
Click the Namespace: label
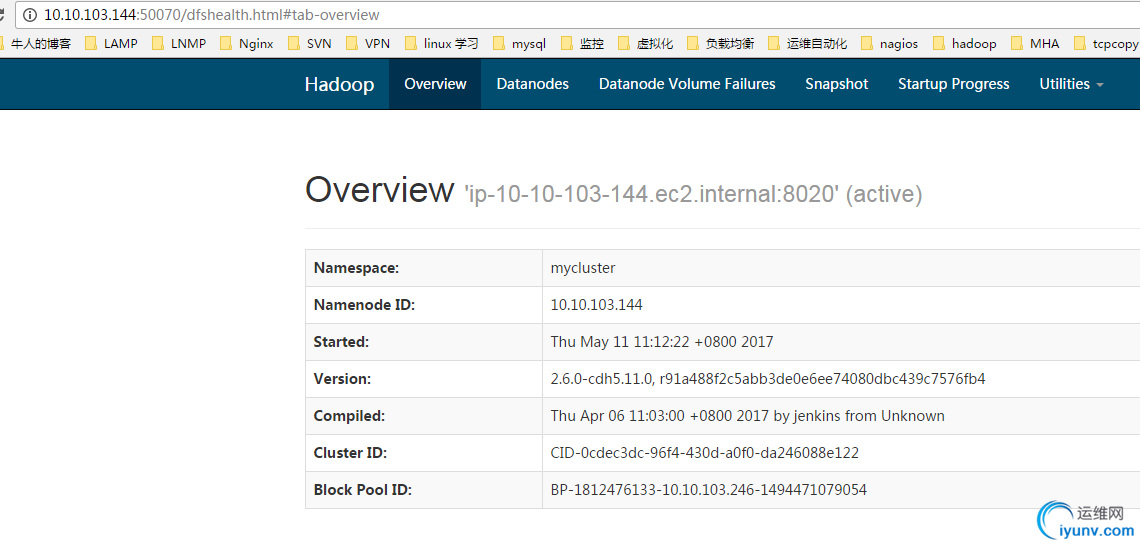coord(356,268)
